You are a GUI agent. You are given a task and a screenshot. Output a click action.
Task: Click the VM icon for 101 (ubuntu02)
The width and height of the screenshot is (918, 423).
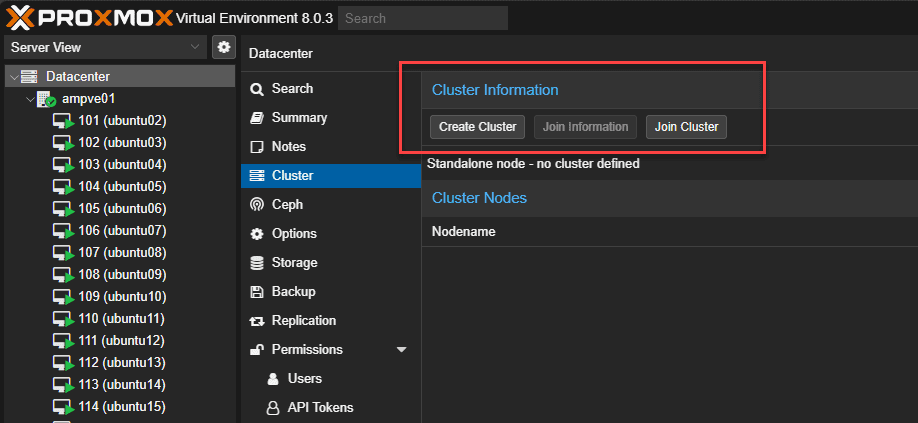pyautogui.click(x=63, y=122)
